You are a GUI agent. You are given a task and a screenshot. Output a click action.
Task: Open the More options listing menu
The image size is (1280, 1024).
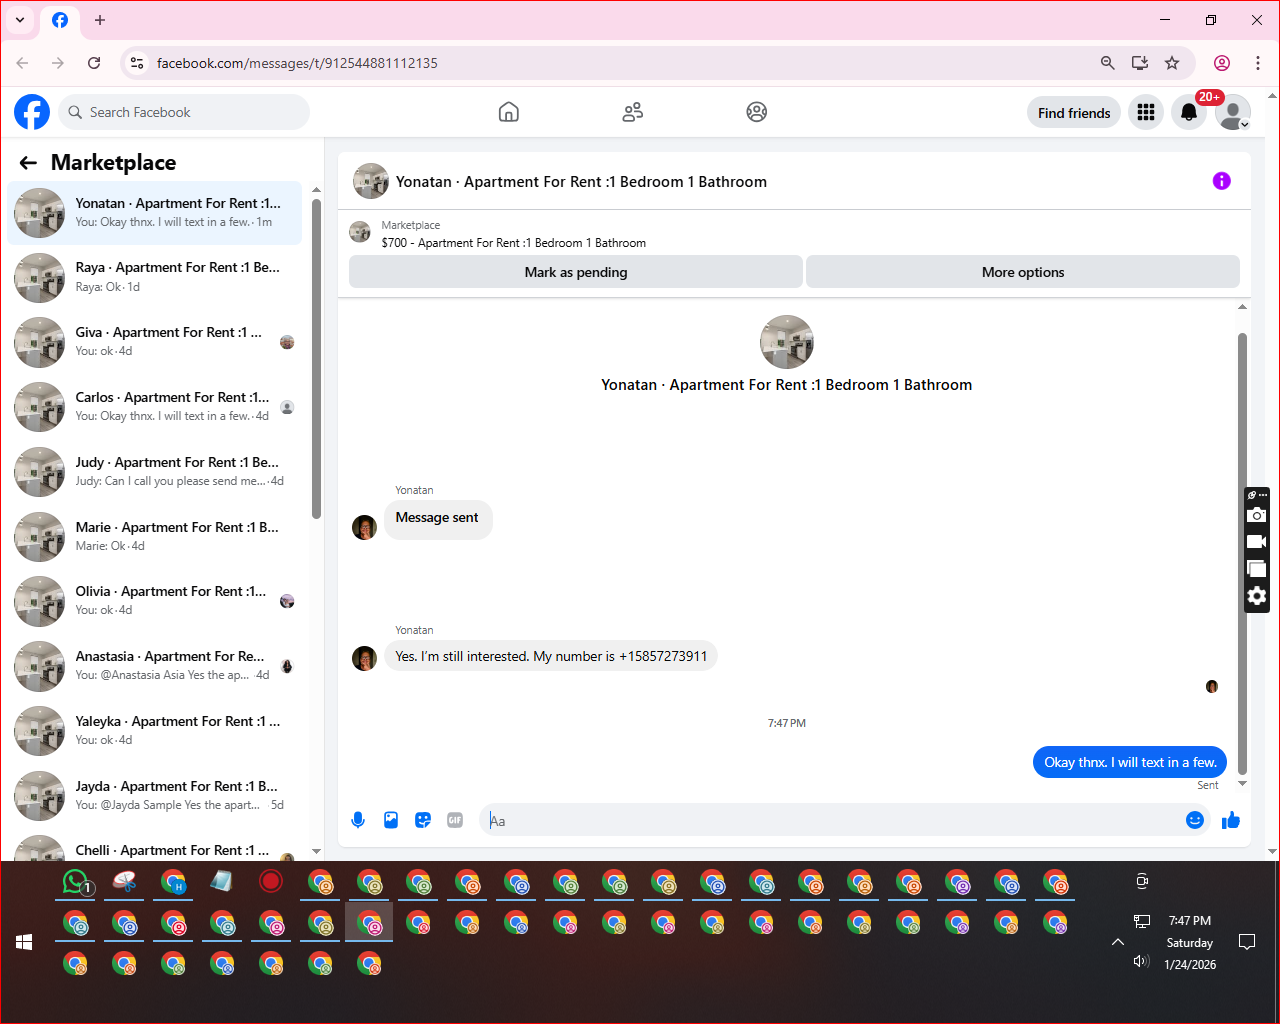(x=1023, y=272)
